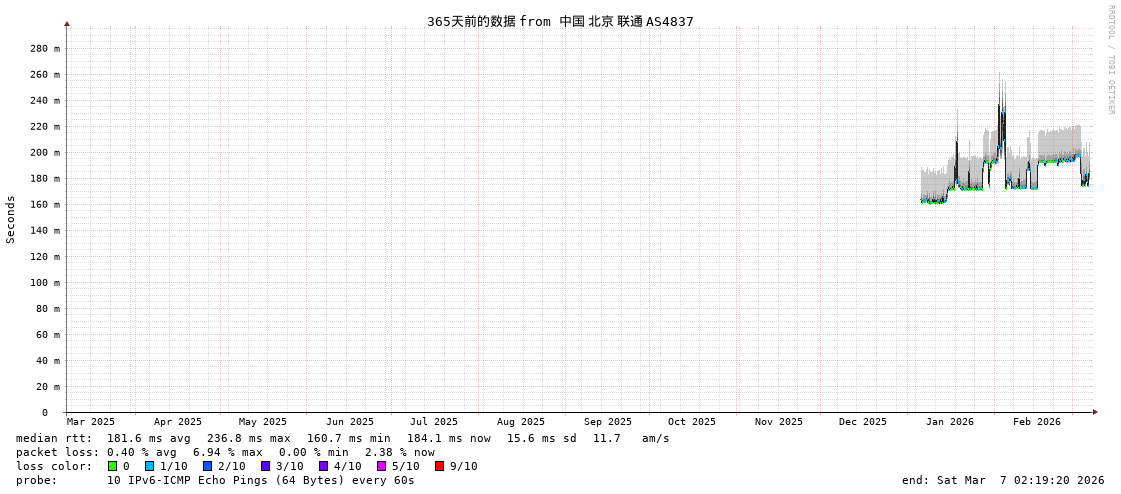Click the Dec 2025 axis label
The width and height of the screenshot is (1121, 494).
(862, 422)
